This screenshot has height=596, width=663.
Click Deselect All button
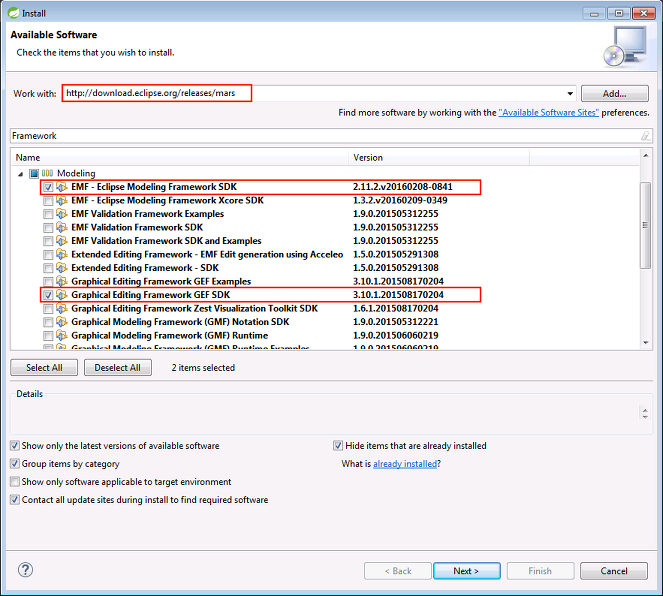click(x=118, y=368)
